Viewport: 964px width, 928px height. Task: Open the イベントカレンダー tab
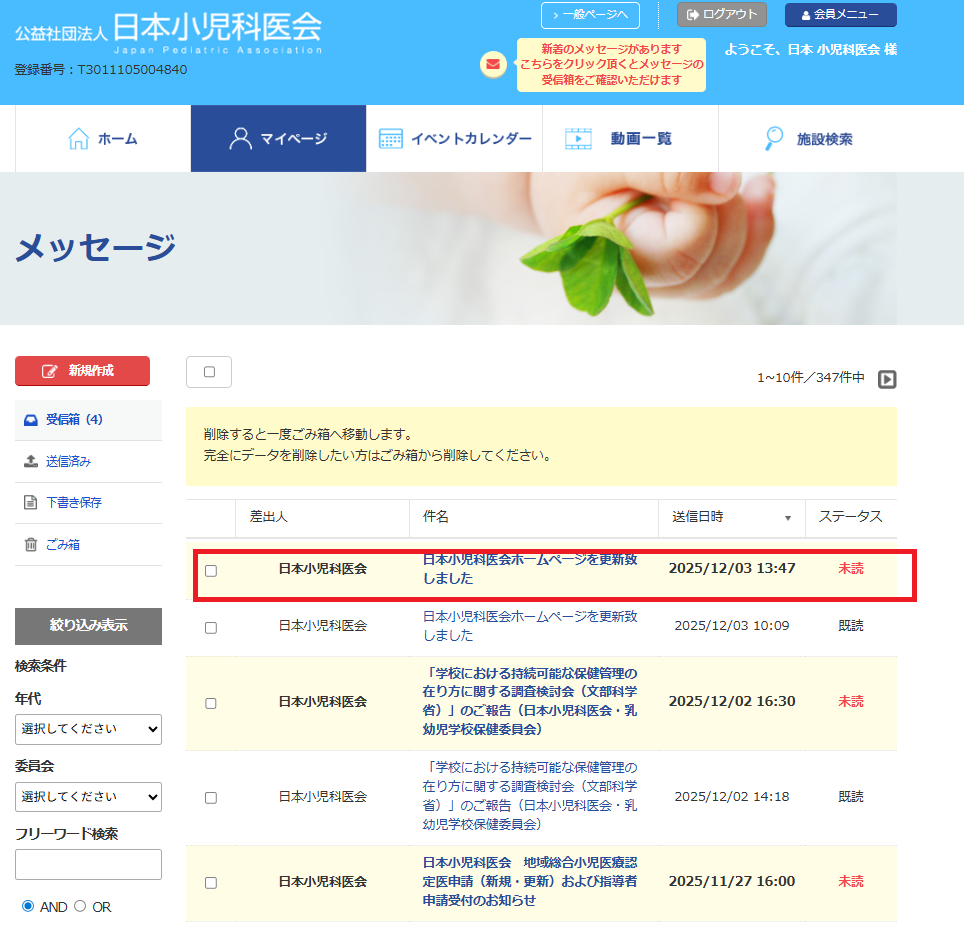coord(454,139)
